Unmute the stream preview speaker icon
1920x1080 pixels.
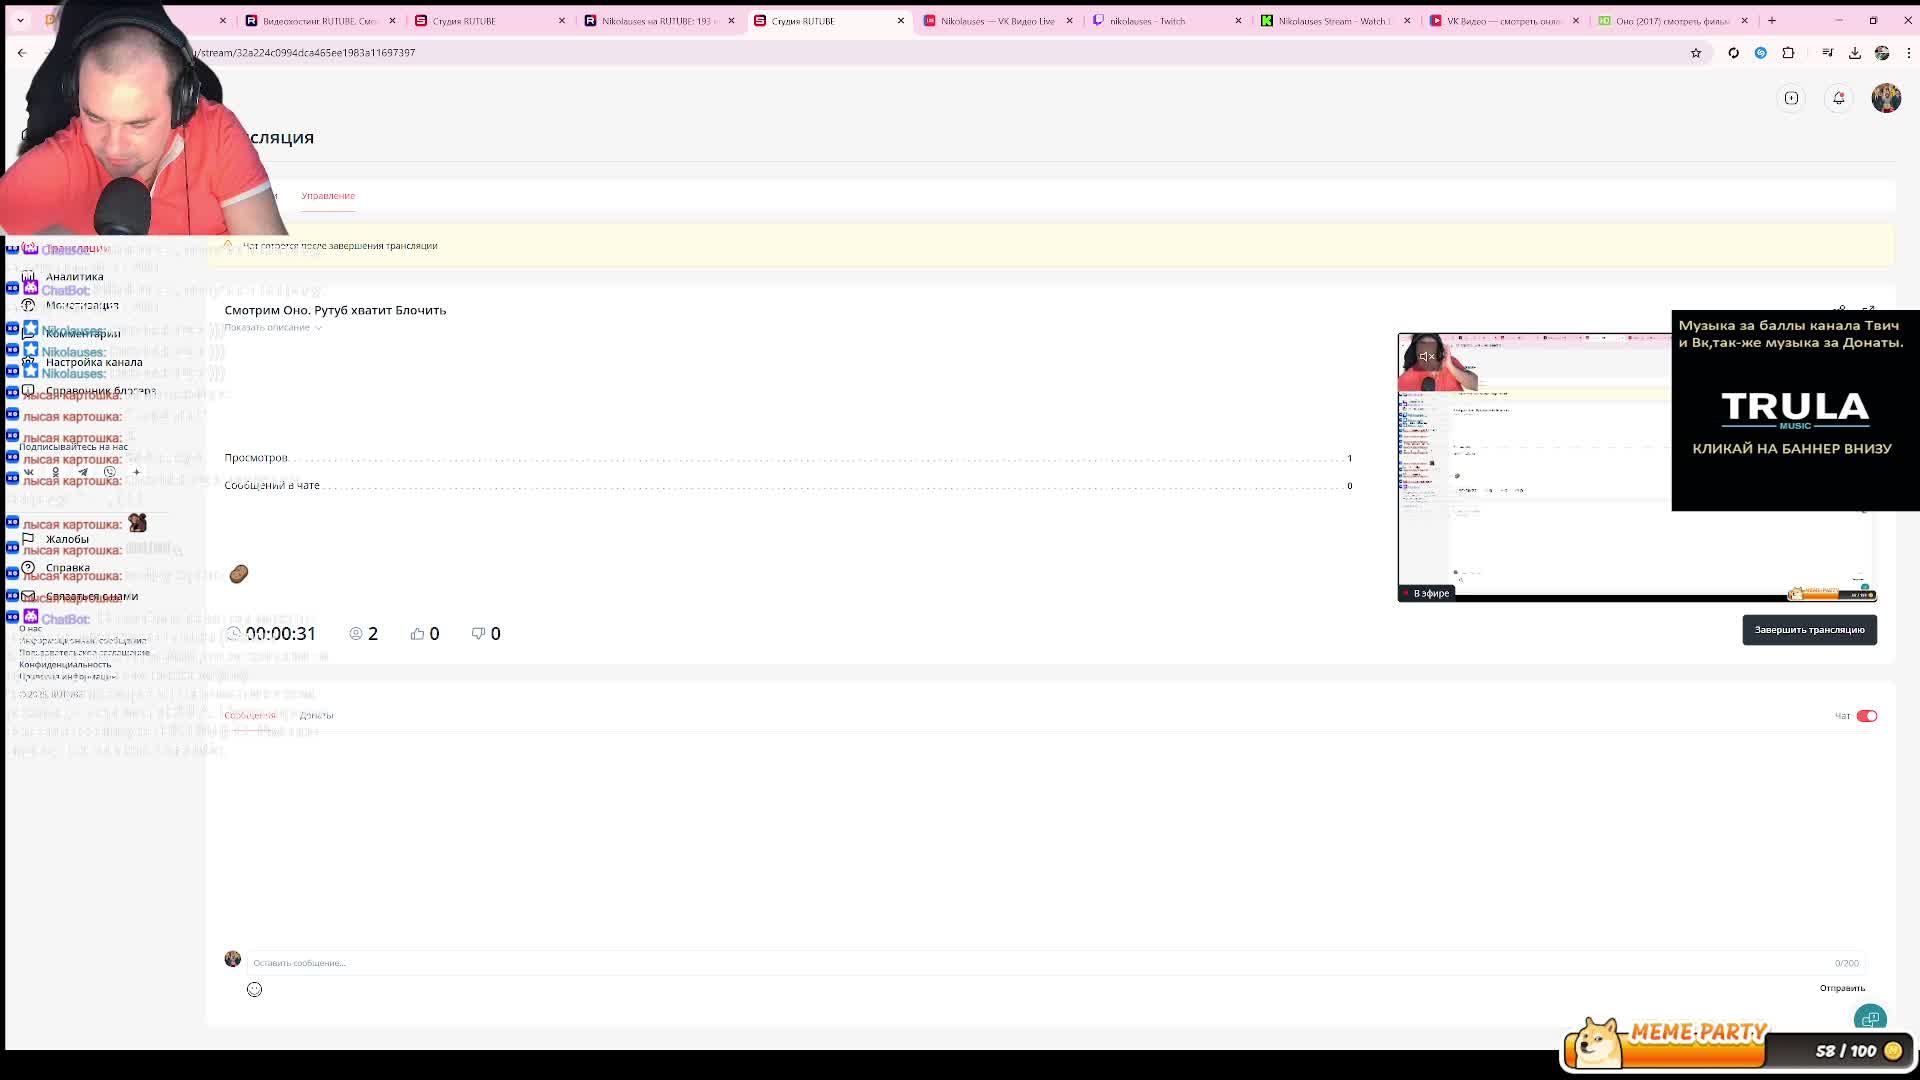point(1427,356)
